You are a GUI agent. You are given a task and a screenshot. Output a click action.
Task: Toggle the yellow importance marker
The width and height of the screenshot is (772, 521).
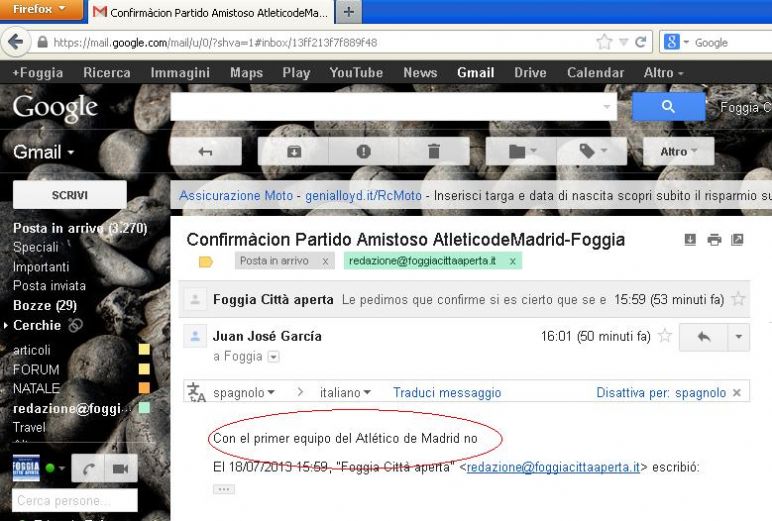[x=206, y=261]
